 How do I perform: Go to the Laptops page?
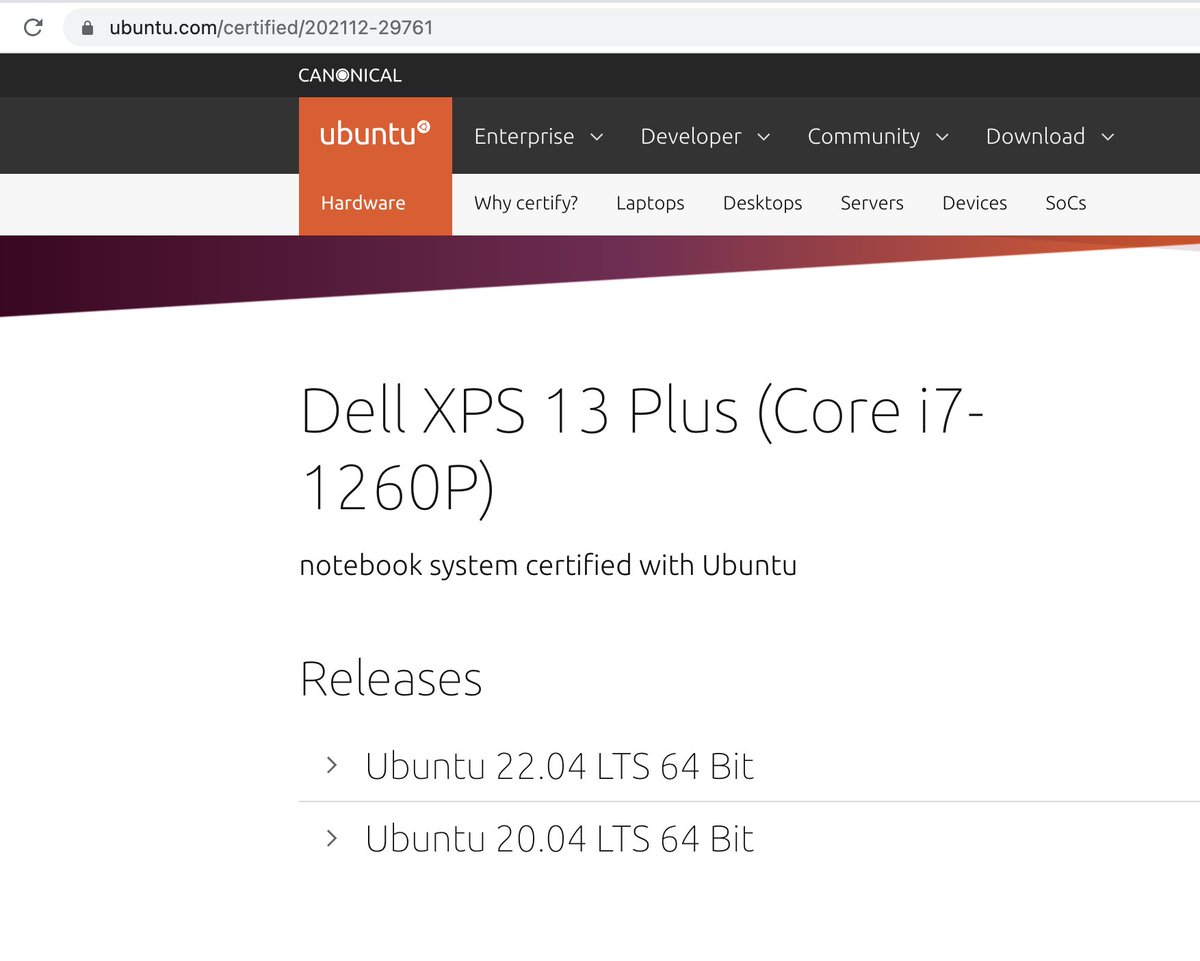point(650,203)
